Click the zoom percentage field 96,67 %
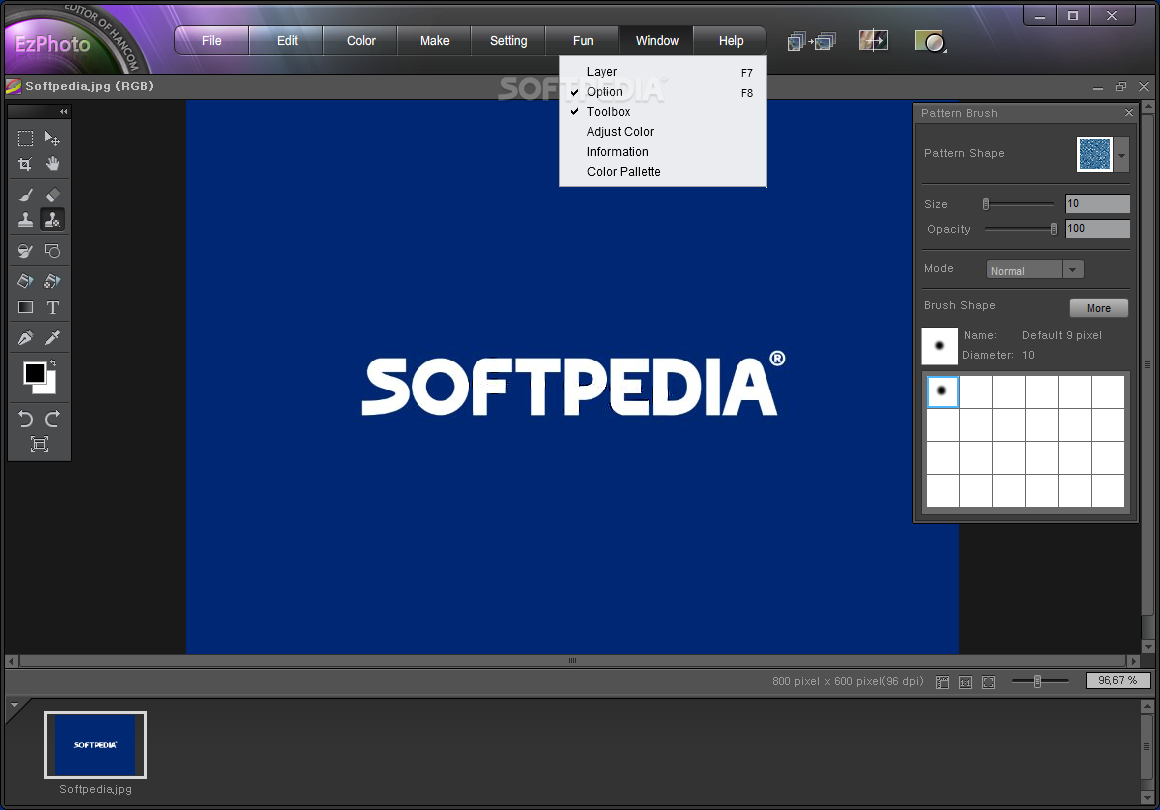The height and width of the screenshot is (810, 1160). [x=1117, y=681]
